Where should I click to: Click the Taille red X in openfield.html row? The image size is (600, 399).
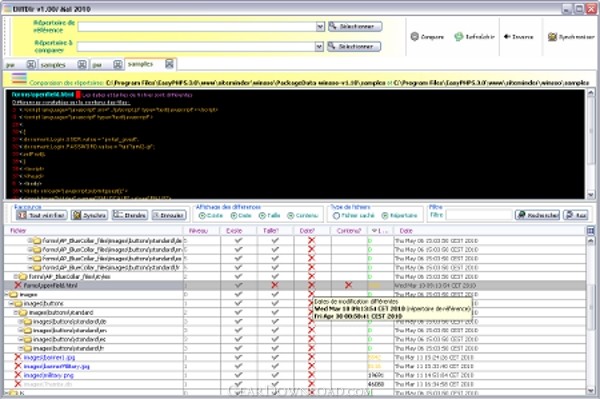click(x=275, y=285)
